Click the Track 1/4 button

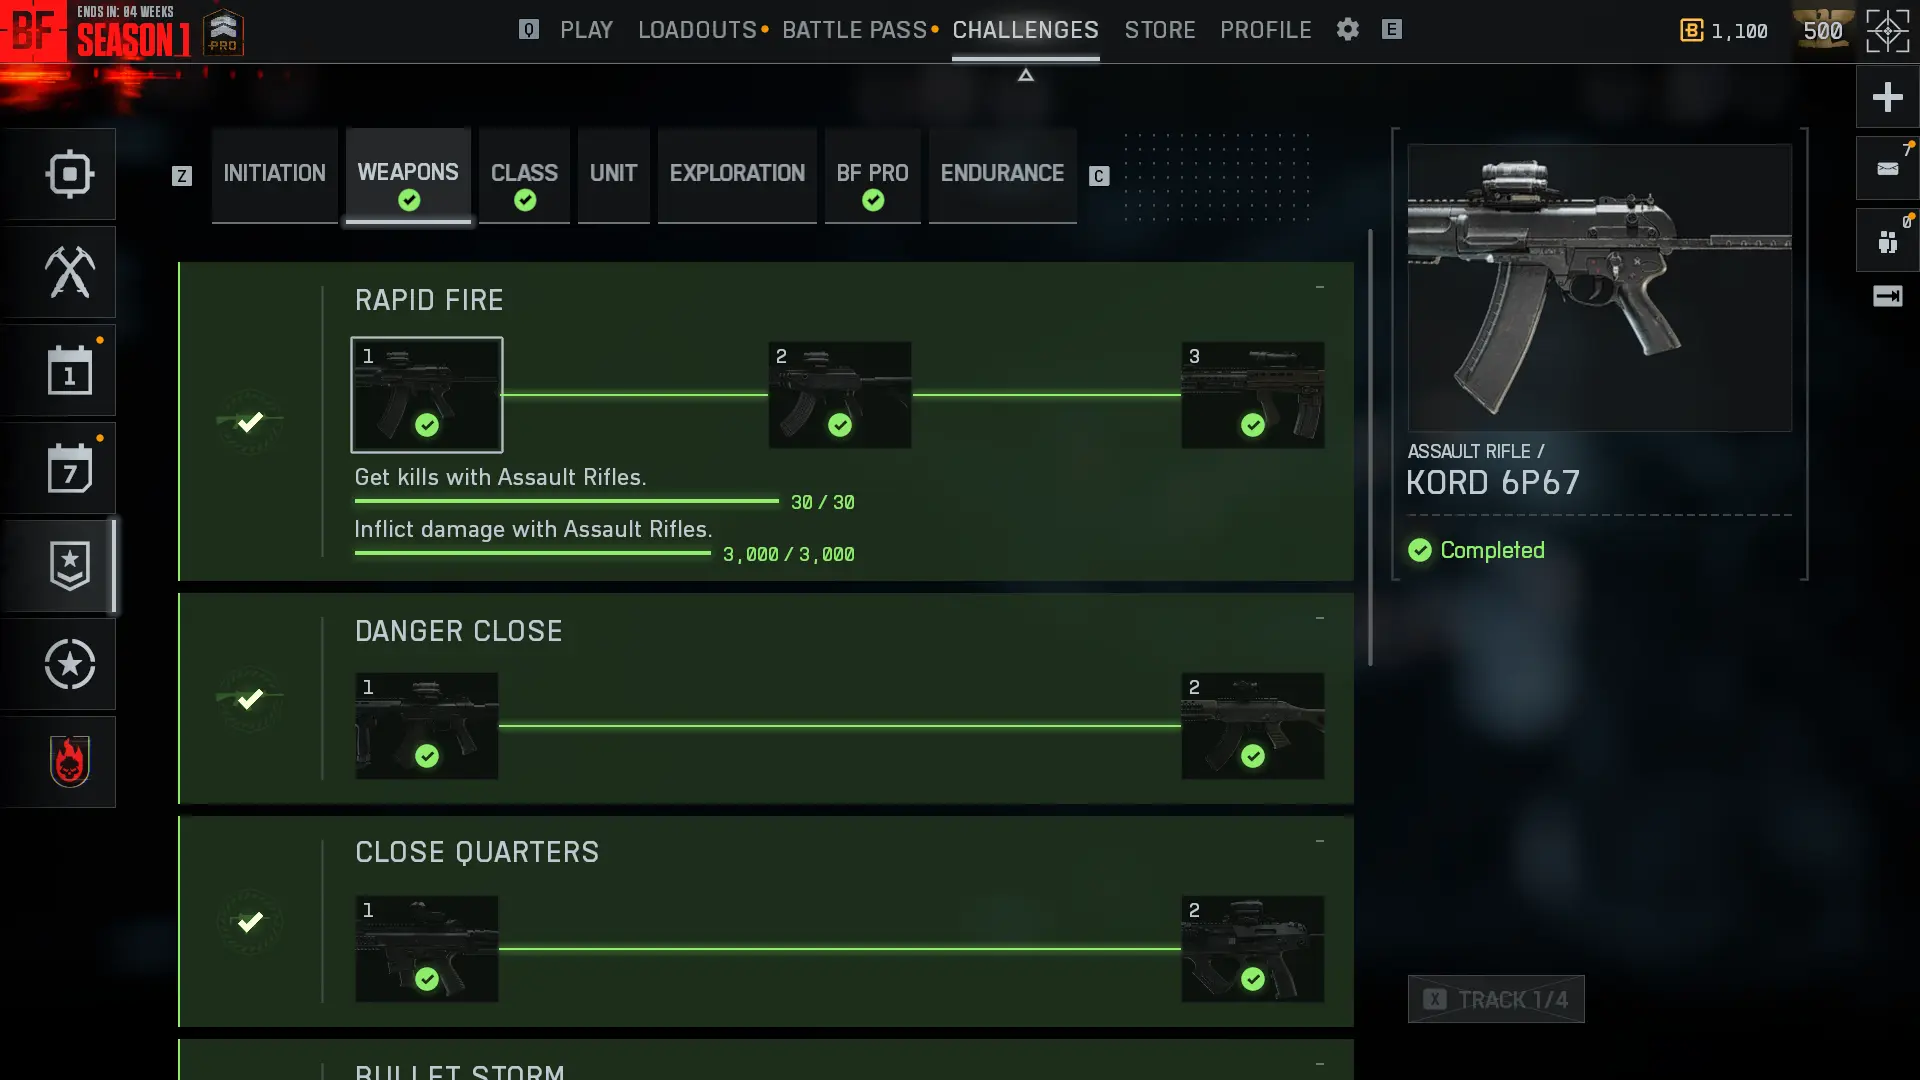[1496, 999]
